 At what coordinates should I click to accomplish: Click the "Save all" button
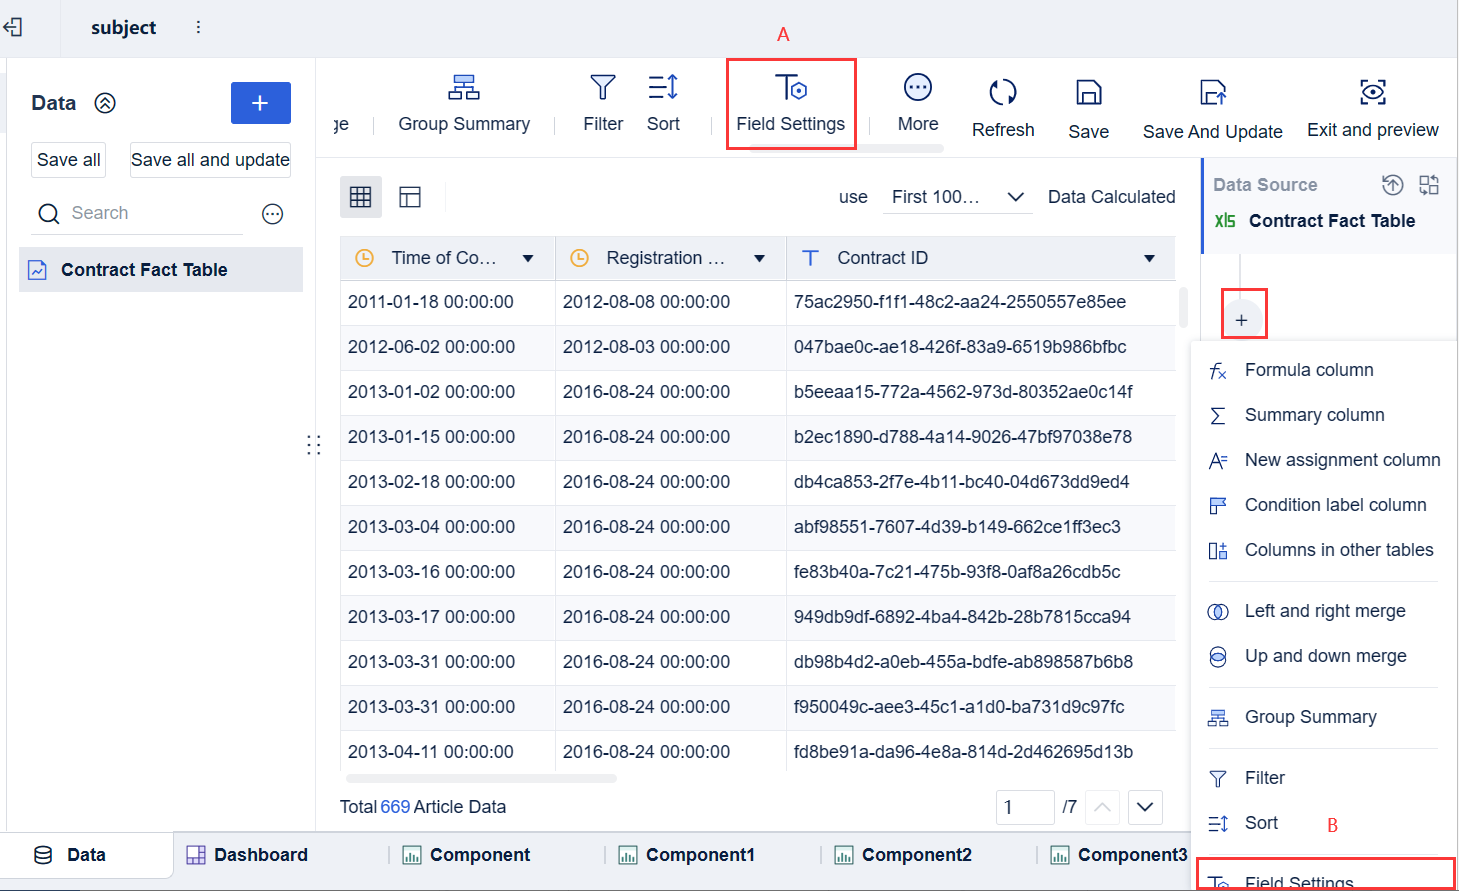coord(68,159)
